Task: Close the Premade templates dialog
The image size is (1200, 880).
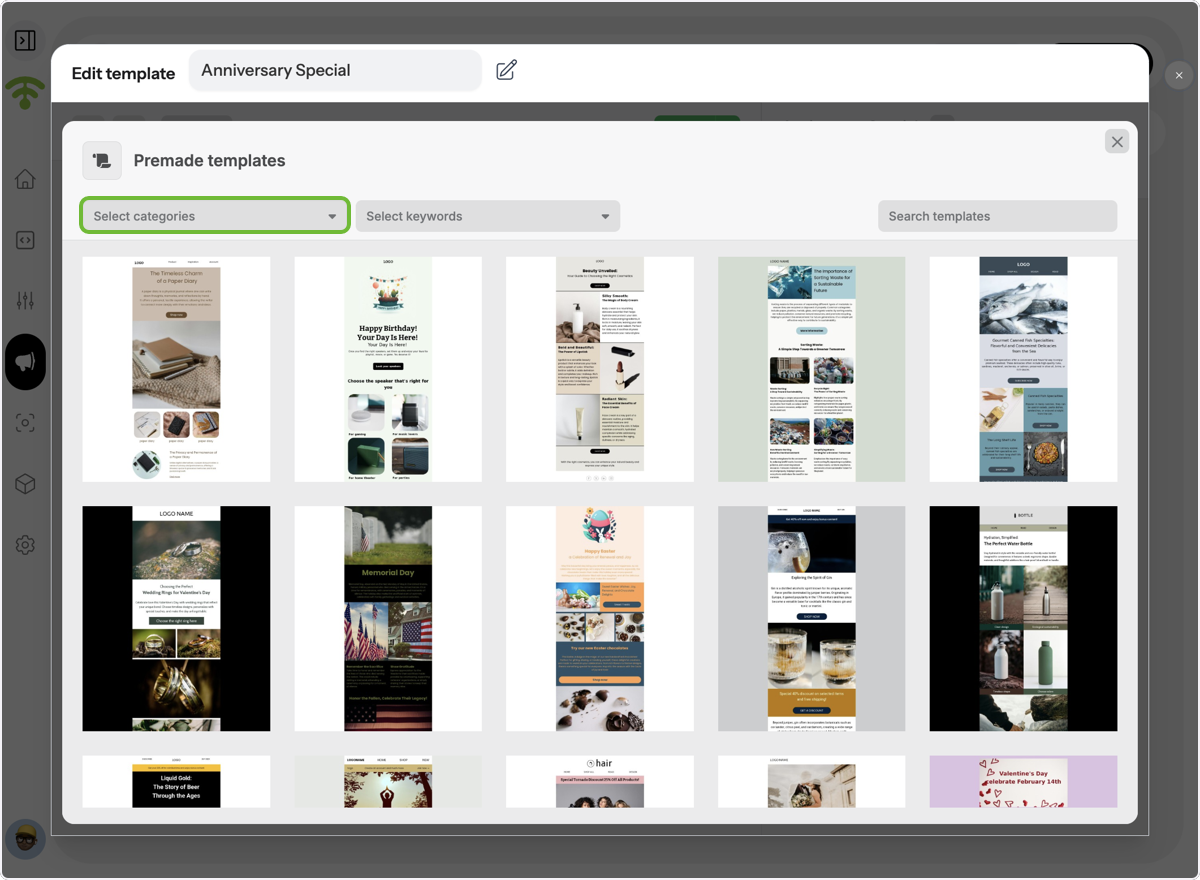Action: point(1117,142)
